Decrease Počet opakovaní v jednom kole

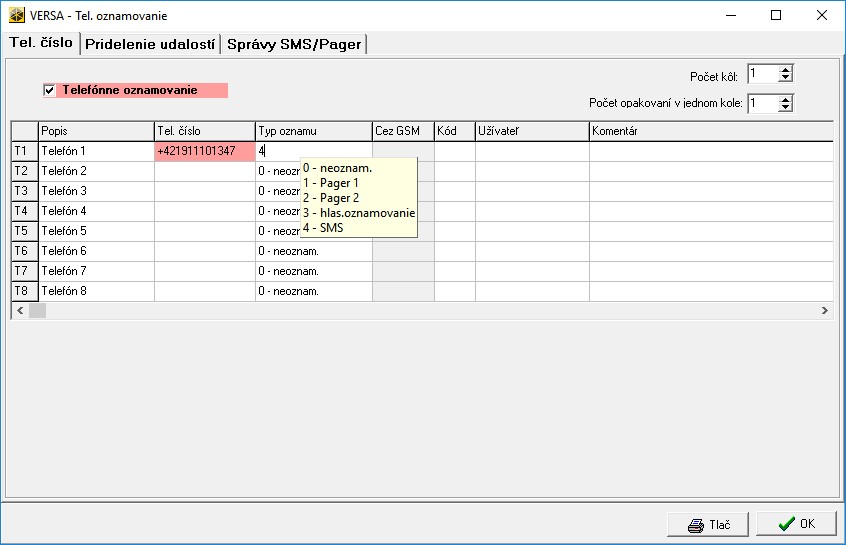coord(786,108)
